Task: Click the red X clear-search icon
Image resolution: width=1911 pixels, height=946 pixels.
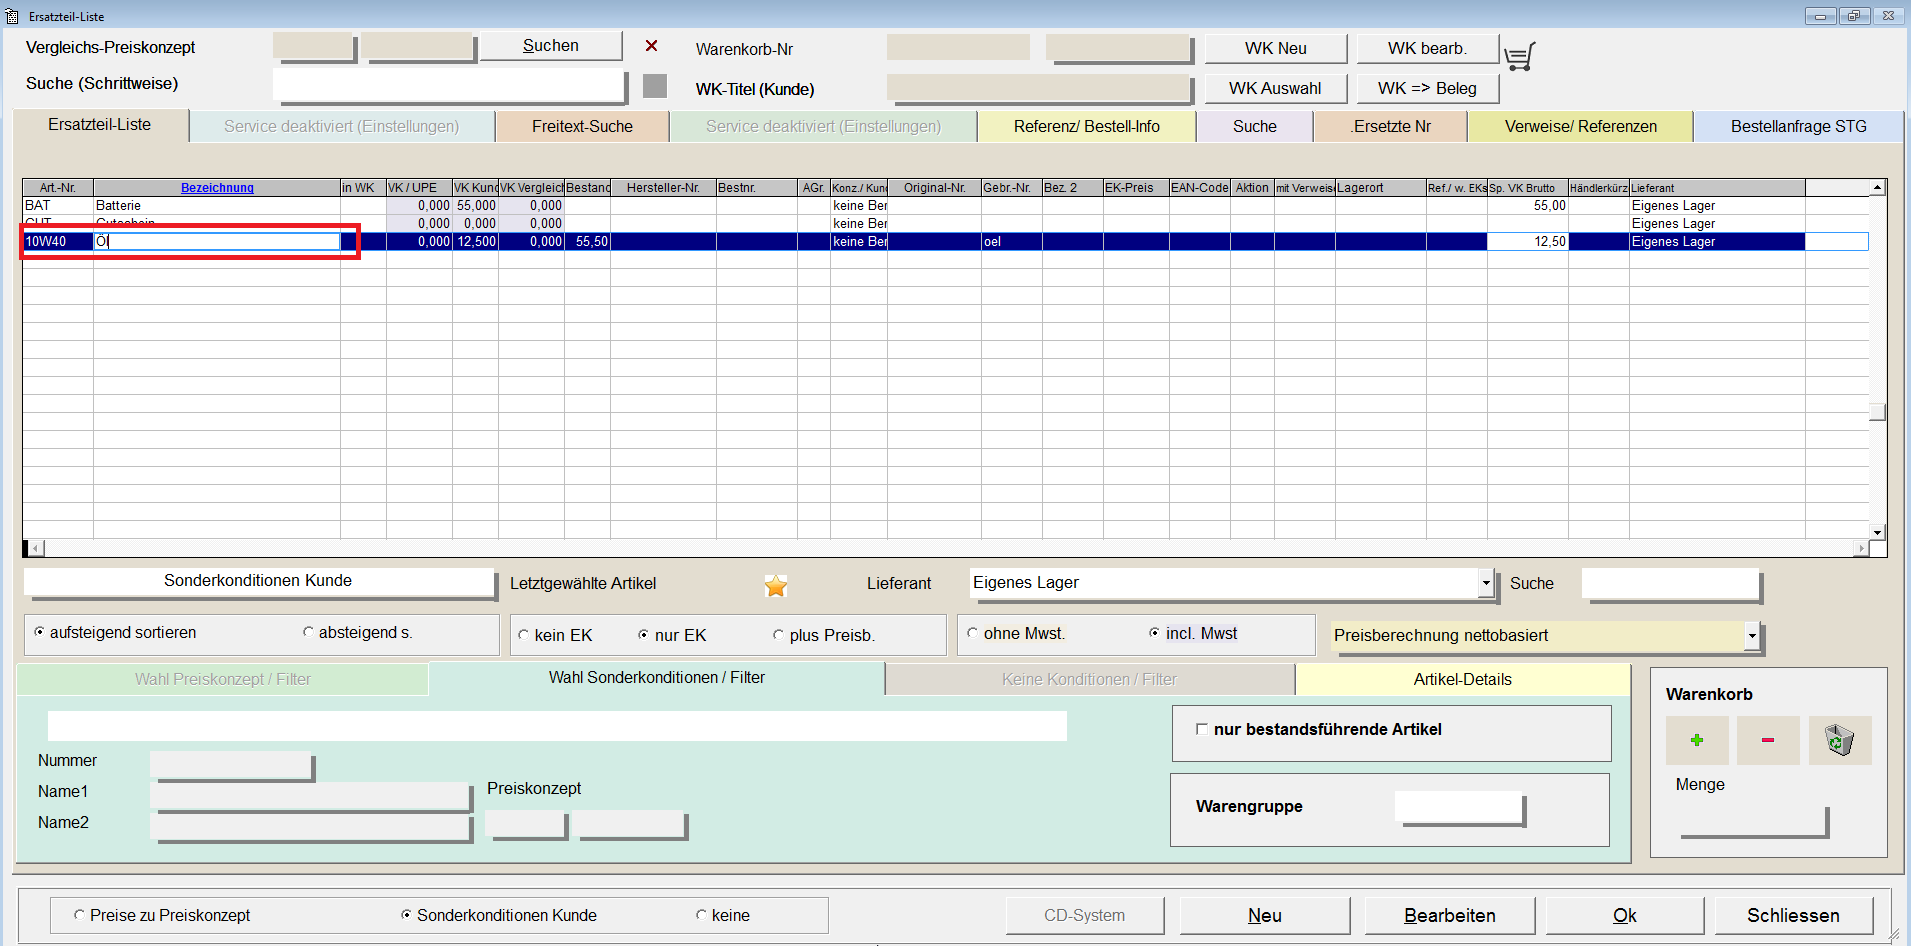Action: click(651, 46)
